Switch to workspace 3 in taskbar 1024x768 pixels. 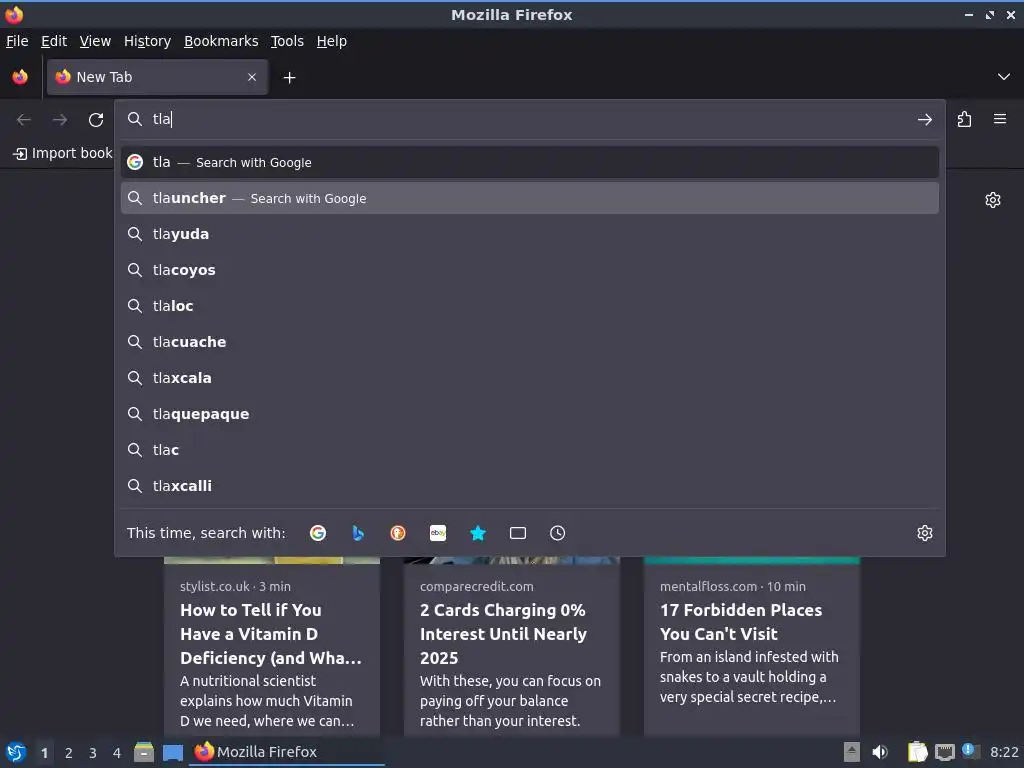click(93, 753)
